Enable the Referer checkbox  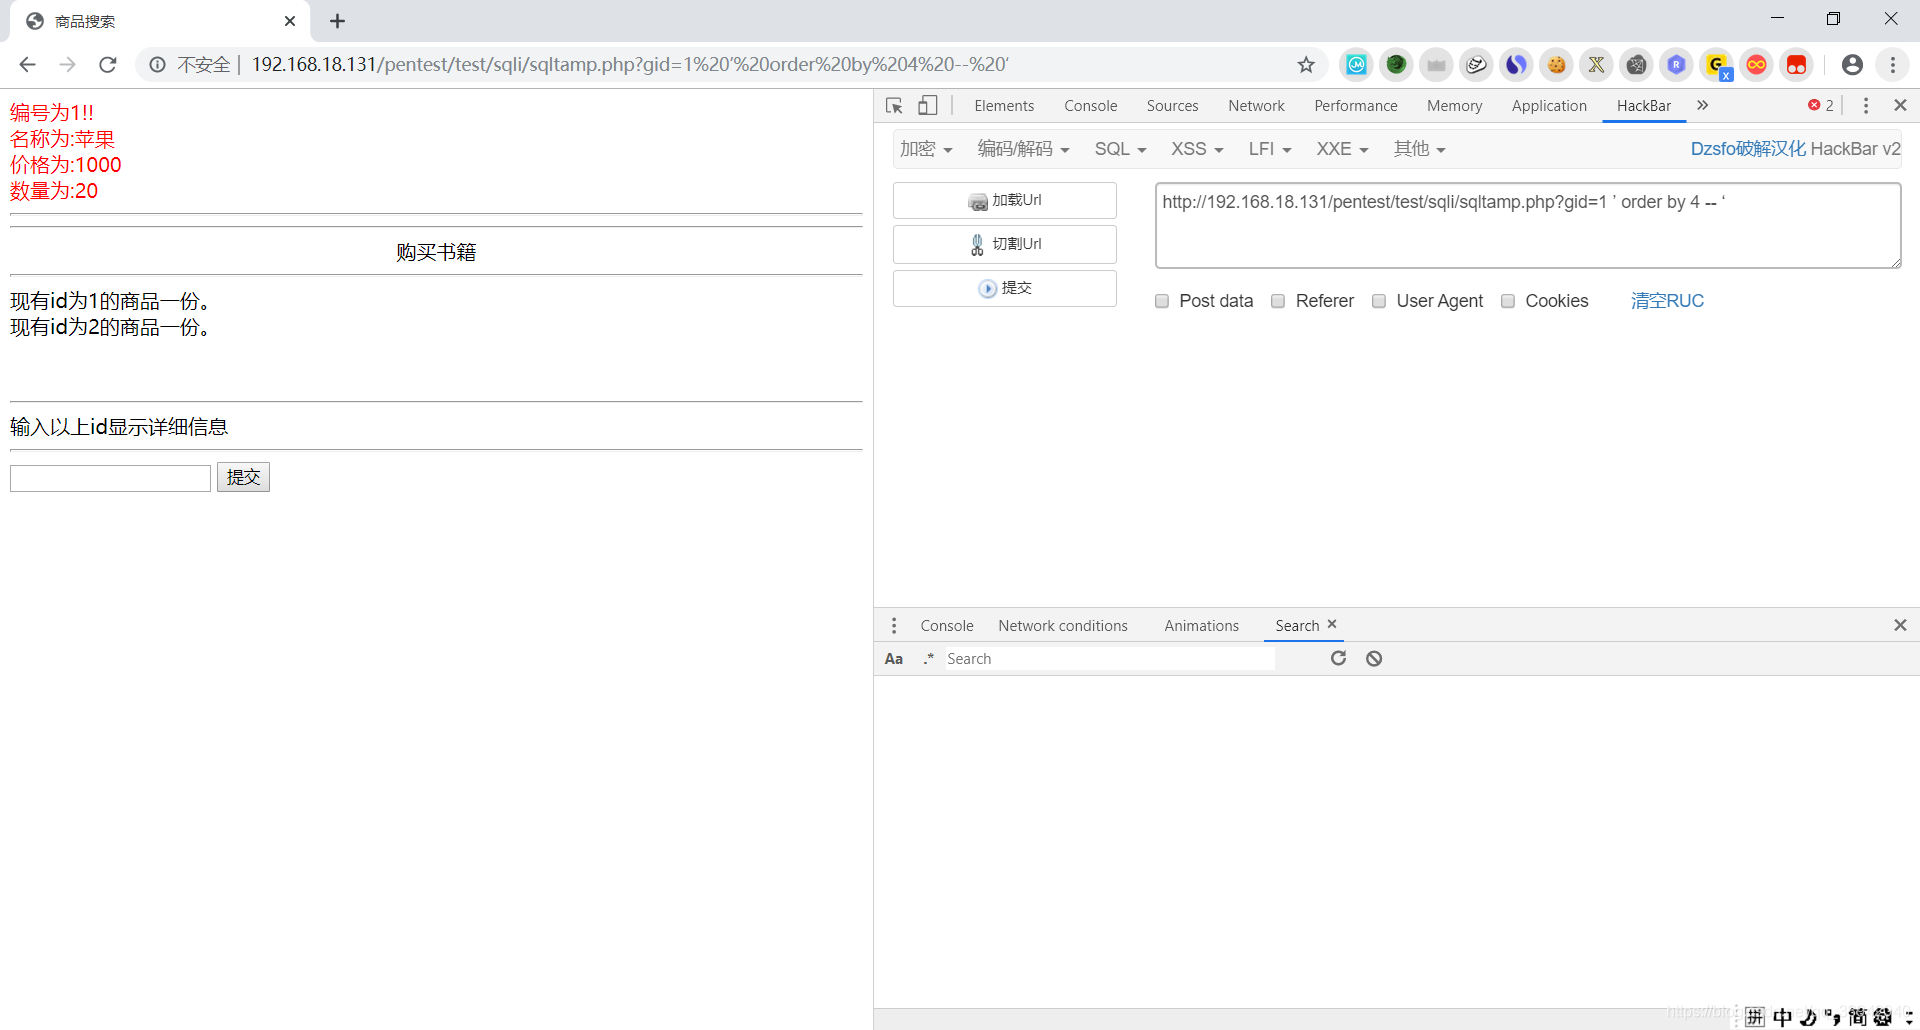point(1278,301)
